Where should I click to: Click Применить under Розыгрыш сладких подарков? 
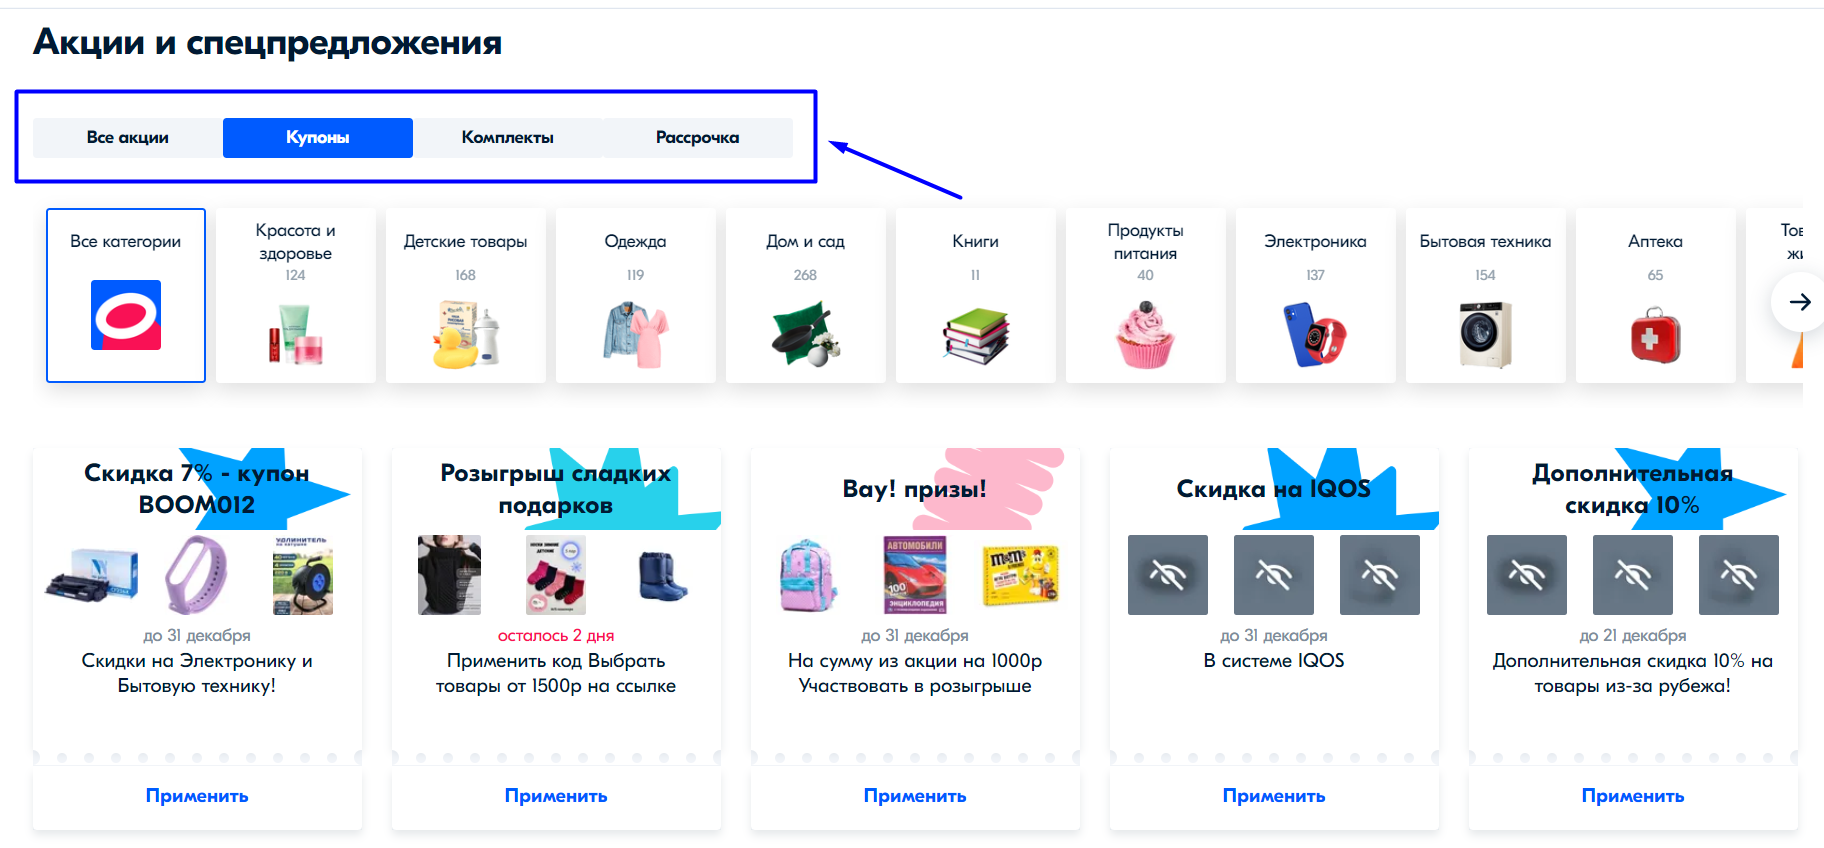[556, 796]
